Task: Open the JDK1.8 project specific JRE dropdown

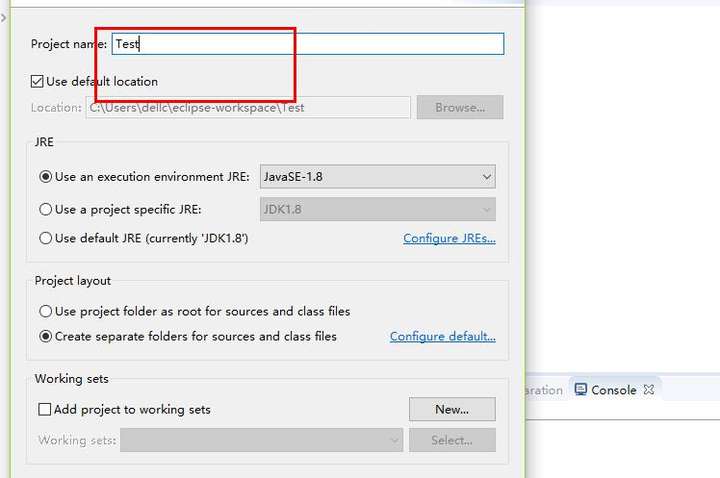Action: 377,209
